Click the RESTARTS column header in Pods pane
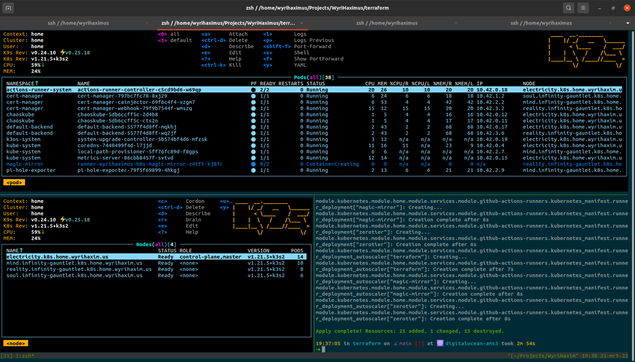This screenshot has height=362, width=635. coord(291,83)
